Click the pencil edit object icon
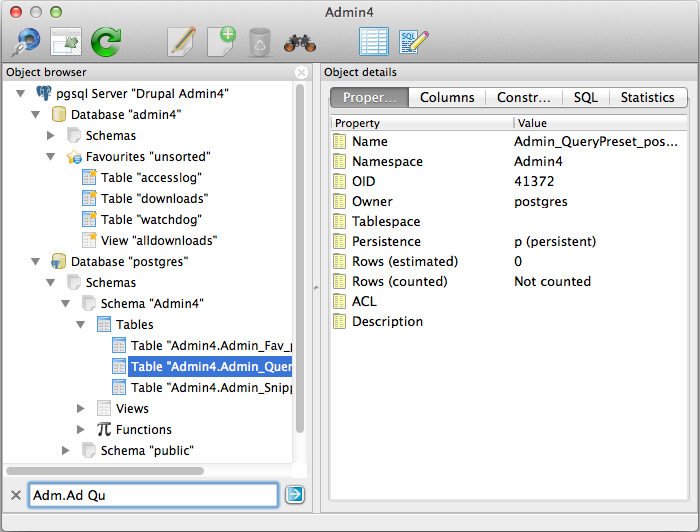700x532 pixels. coord(181,42)
